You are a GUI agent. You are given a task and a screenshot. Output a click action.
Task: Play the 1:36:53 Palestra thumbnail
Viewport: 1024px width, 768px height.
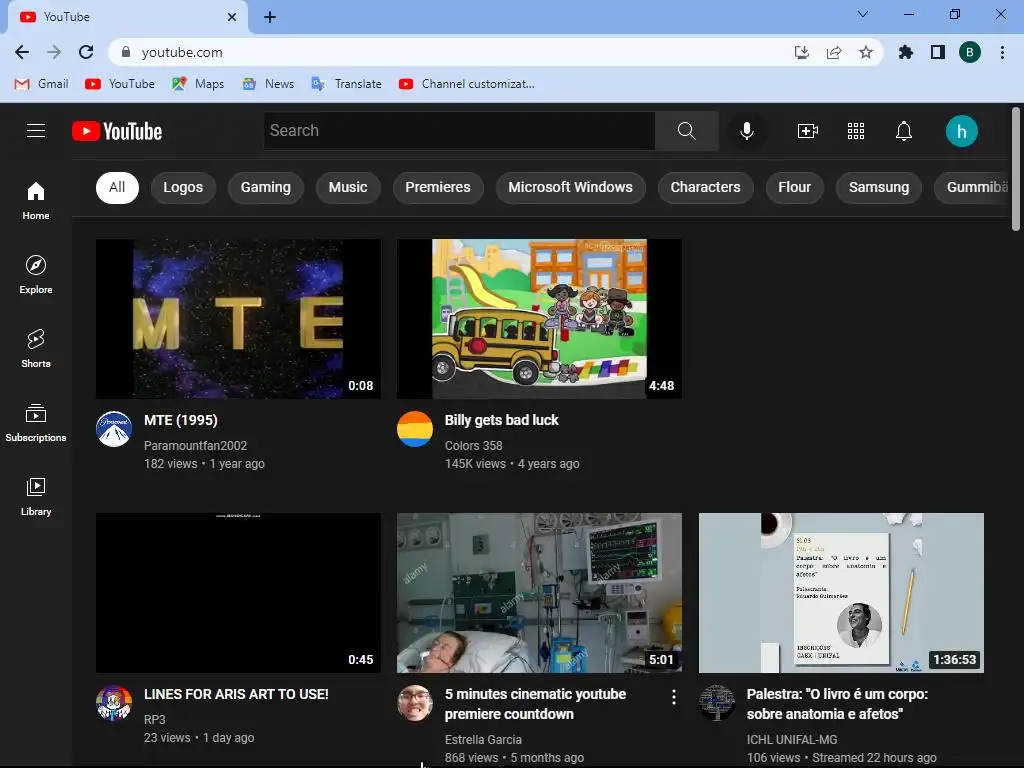841,592
